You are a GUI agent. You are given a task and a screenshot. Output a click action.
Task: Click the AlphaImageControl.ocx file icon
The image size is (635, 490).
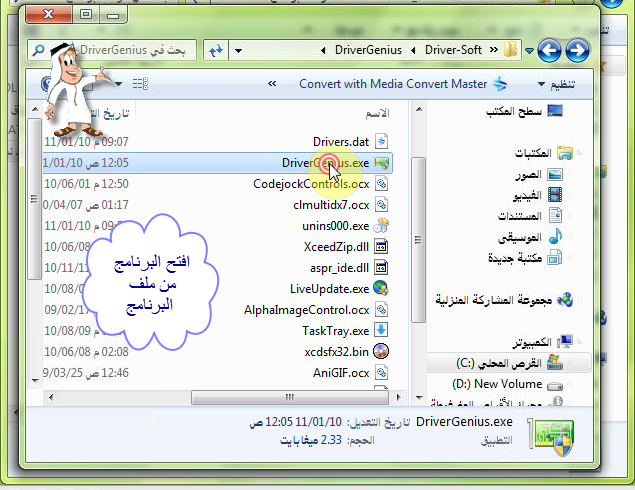(x=381, y=310)
